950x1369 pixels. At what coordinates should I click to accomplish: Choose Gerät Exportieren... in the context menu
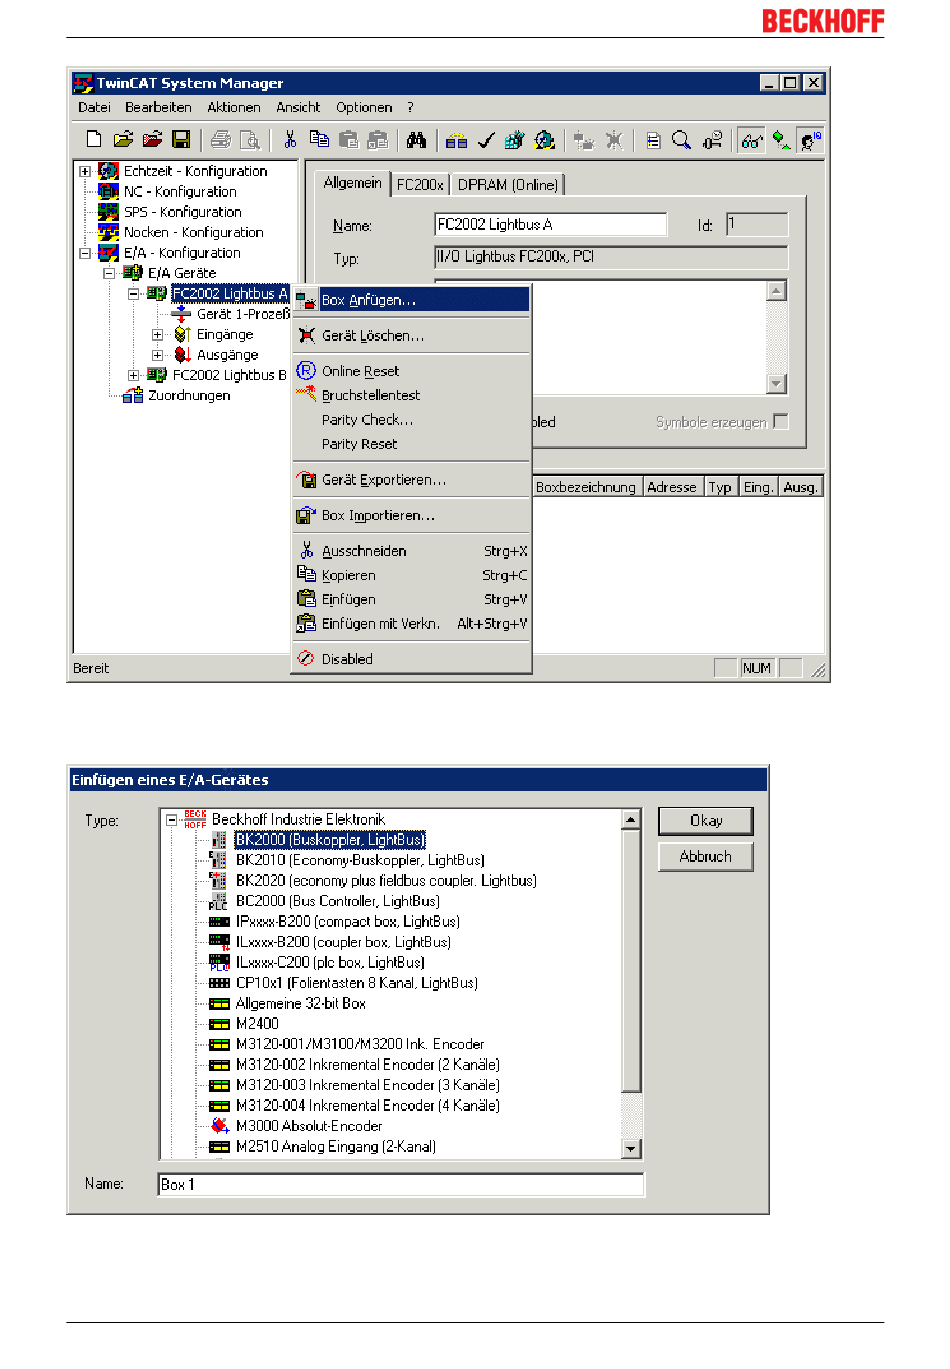[x=411, y=480]
